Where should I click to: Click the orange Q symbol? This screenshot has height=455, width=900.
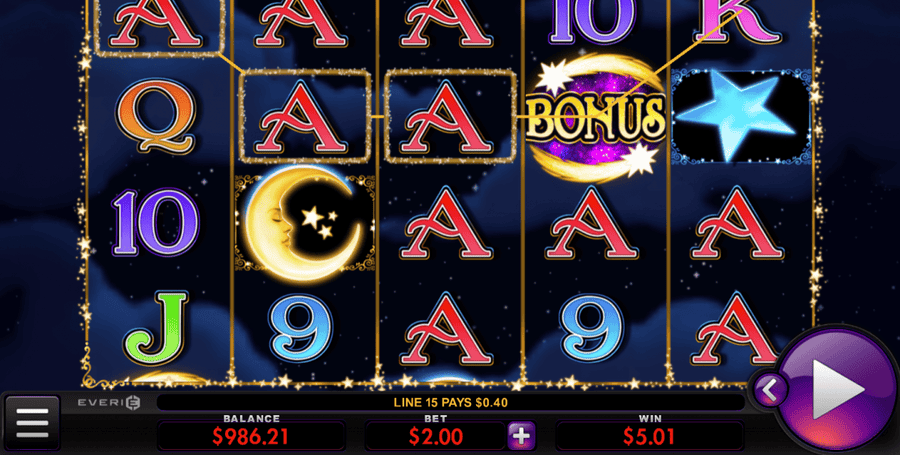pyautogui.click(x=155, y=116)
